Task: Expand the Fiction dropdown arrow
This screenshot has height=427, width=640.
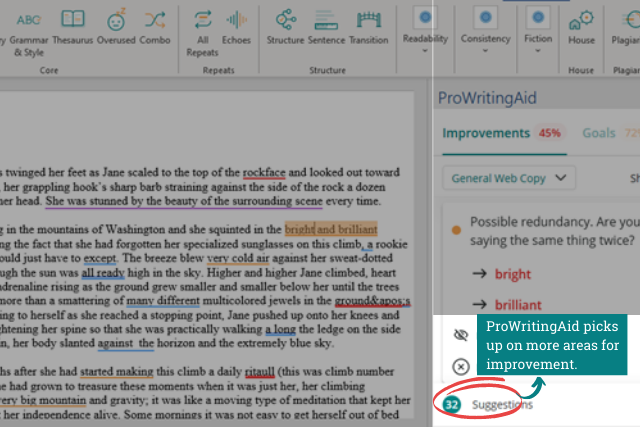Action: click(x=538, y=51)
